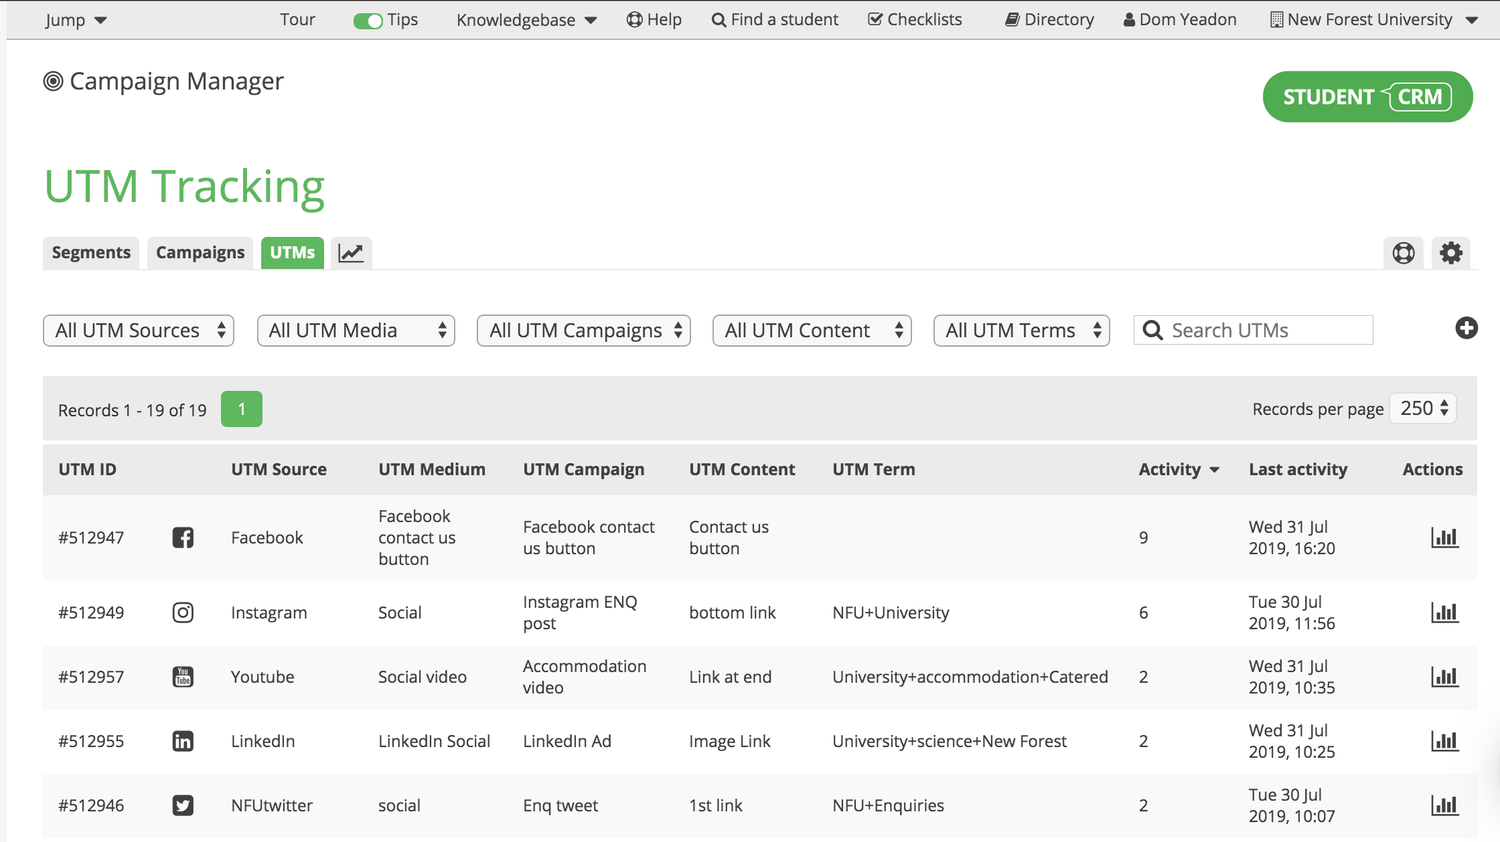
Task: Add a new UTM with the plus icon
Action: (1466, 327)
